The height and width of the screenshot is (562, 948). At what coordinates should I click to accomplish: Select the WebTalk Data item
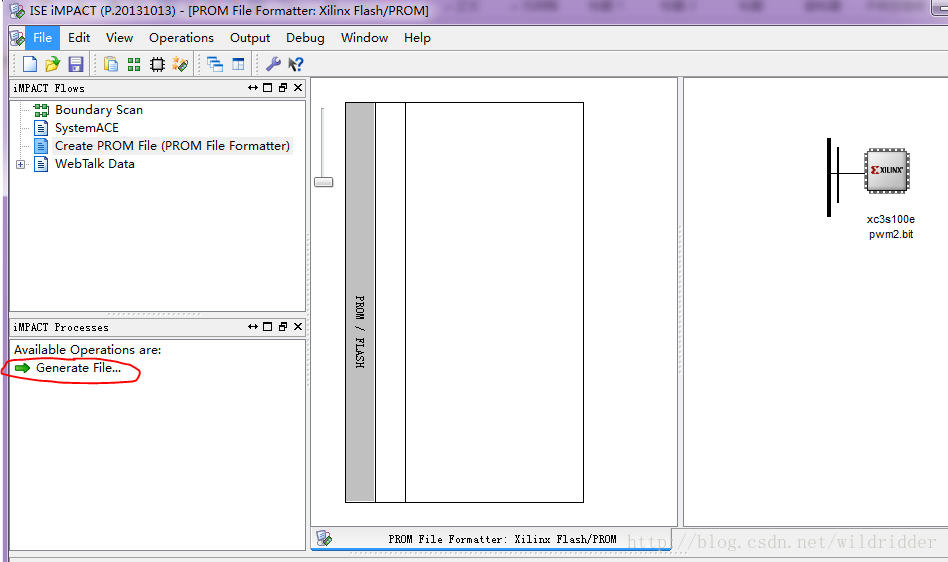point(95,164)
